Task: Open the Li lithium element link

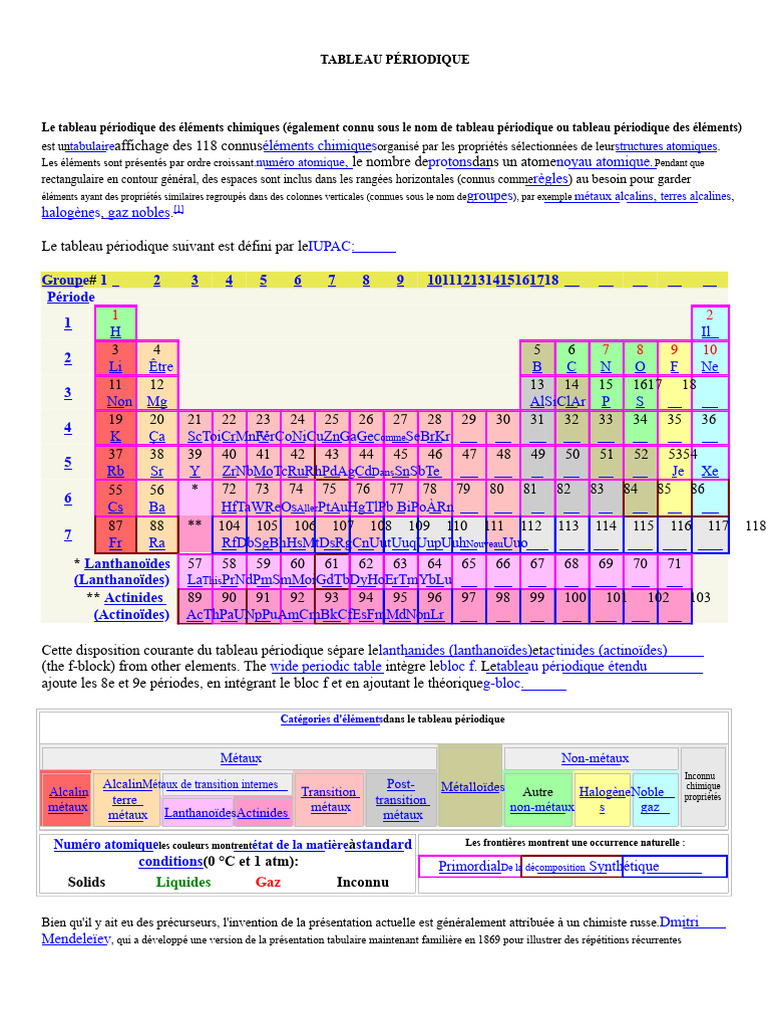Action: tap(116, 366)
